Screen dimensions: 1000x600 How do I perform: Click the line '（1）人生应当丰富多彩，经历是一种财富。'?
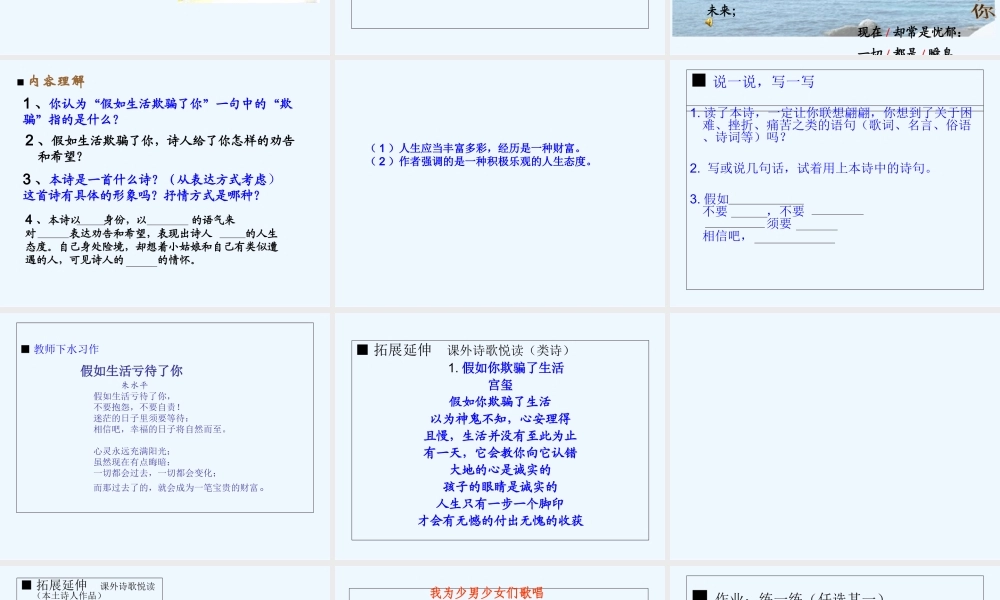coord(476,148)
